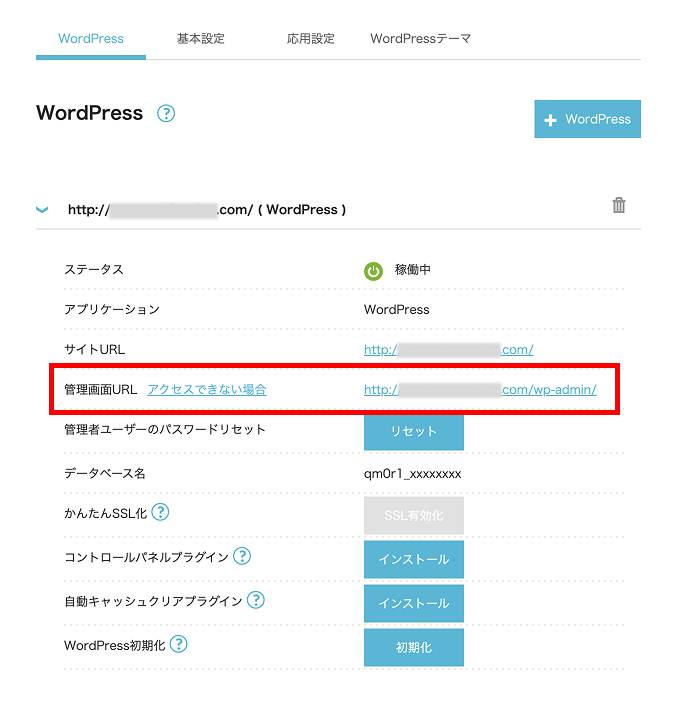Open the 応用設定 tab
This screenshot has width=680, height=710.
311,39
